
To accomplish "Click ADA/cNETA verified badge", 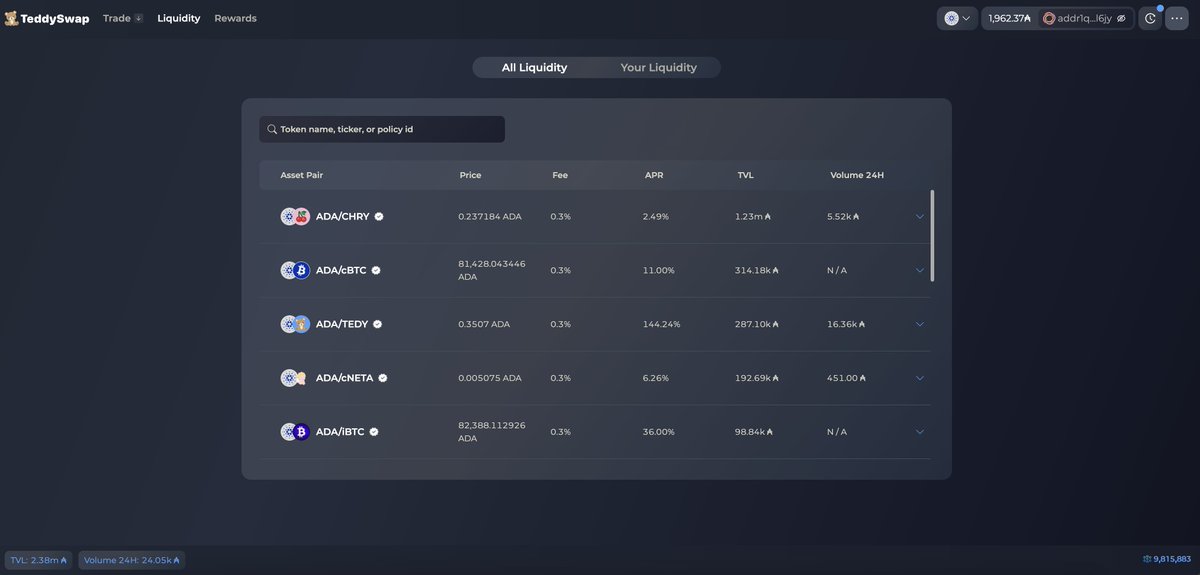I will tap(383, 378).
